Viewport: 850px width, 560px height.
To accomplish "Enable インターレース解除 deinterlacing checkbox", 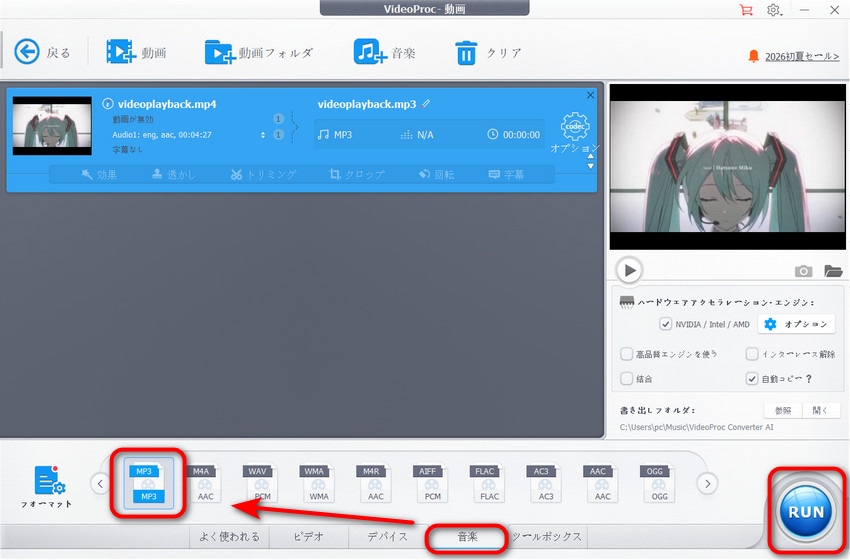I will (751, 354).
